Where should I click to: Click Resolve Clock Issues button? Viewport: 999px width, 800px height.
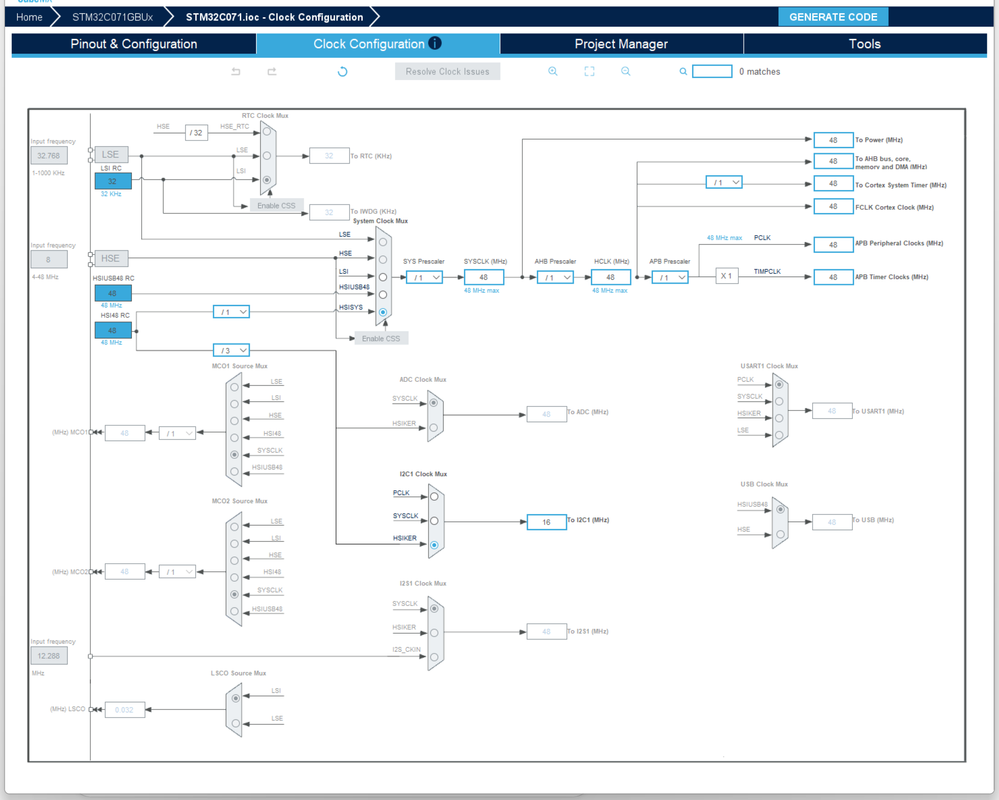447,71
